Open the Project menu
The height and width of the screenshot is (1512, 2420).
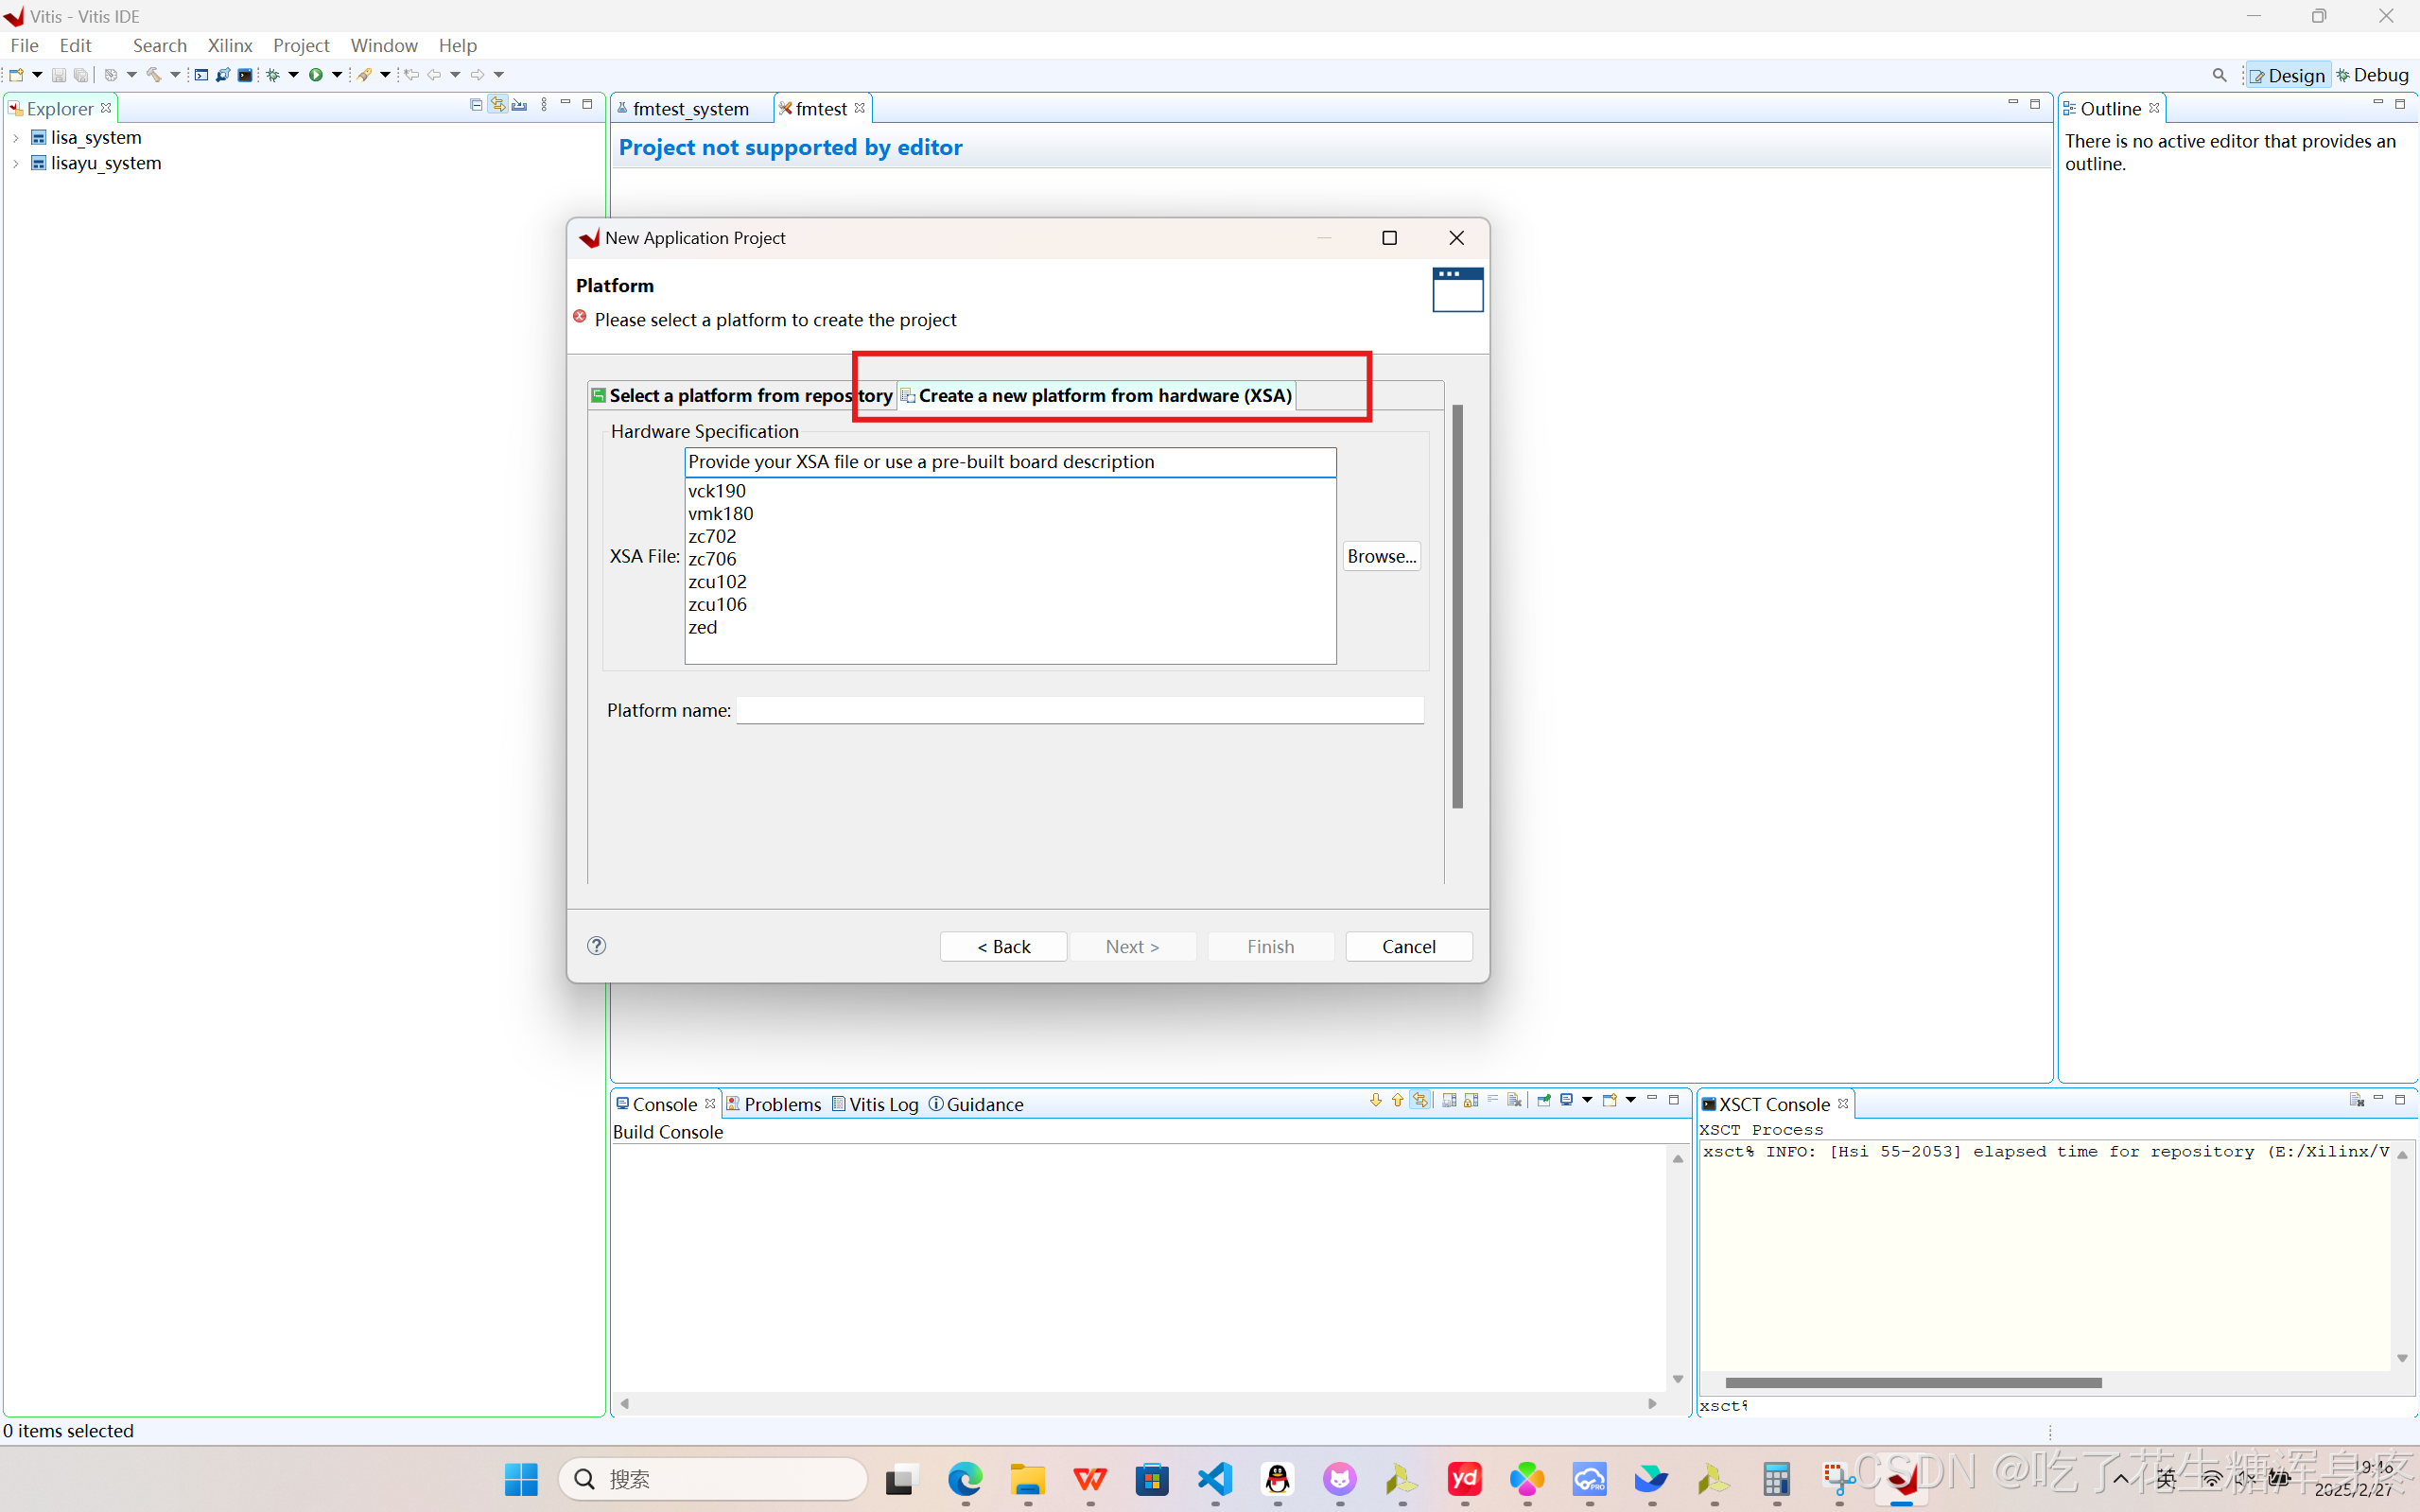coord(301,45)
